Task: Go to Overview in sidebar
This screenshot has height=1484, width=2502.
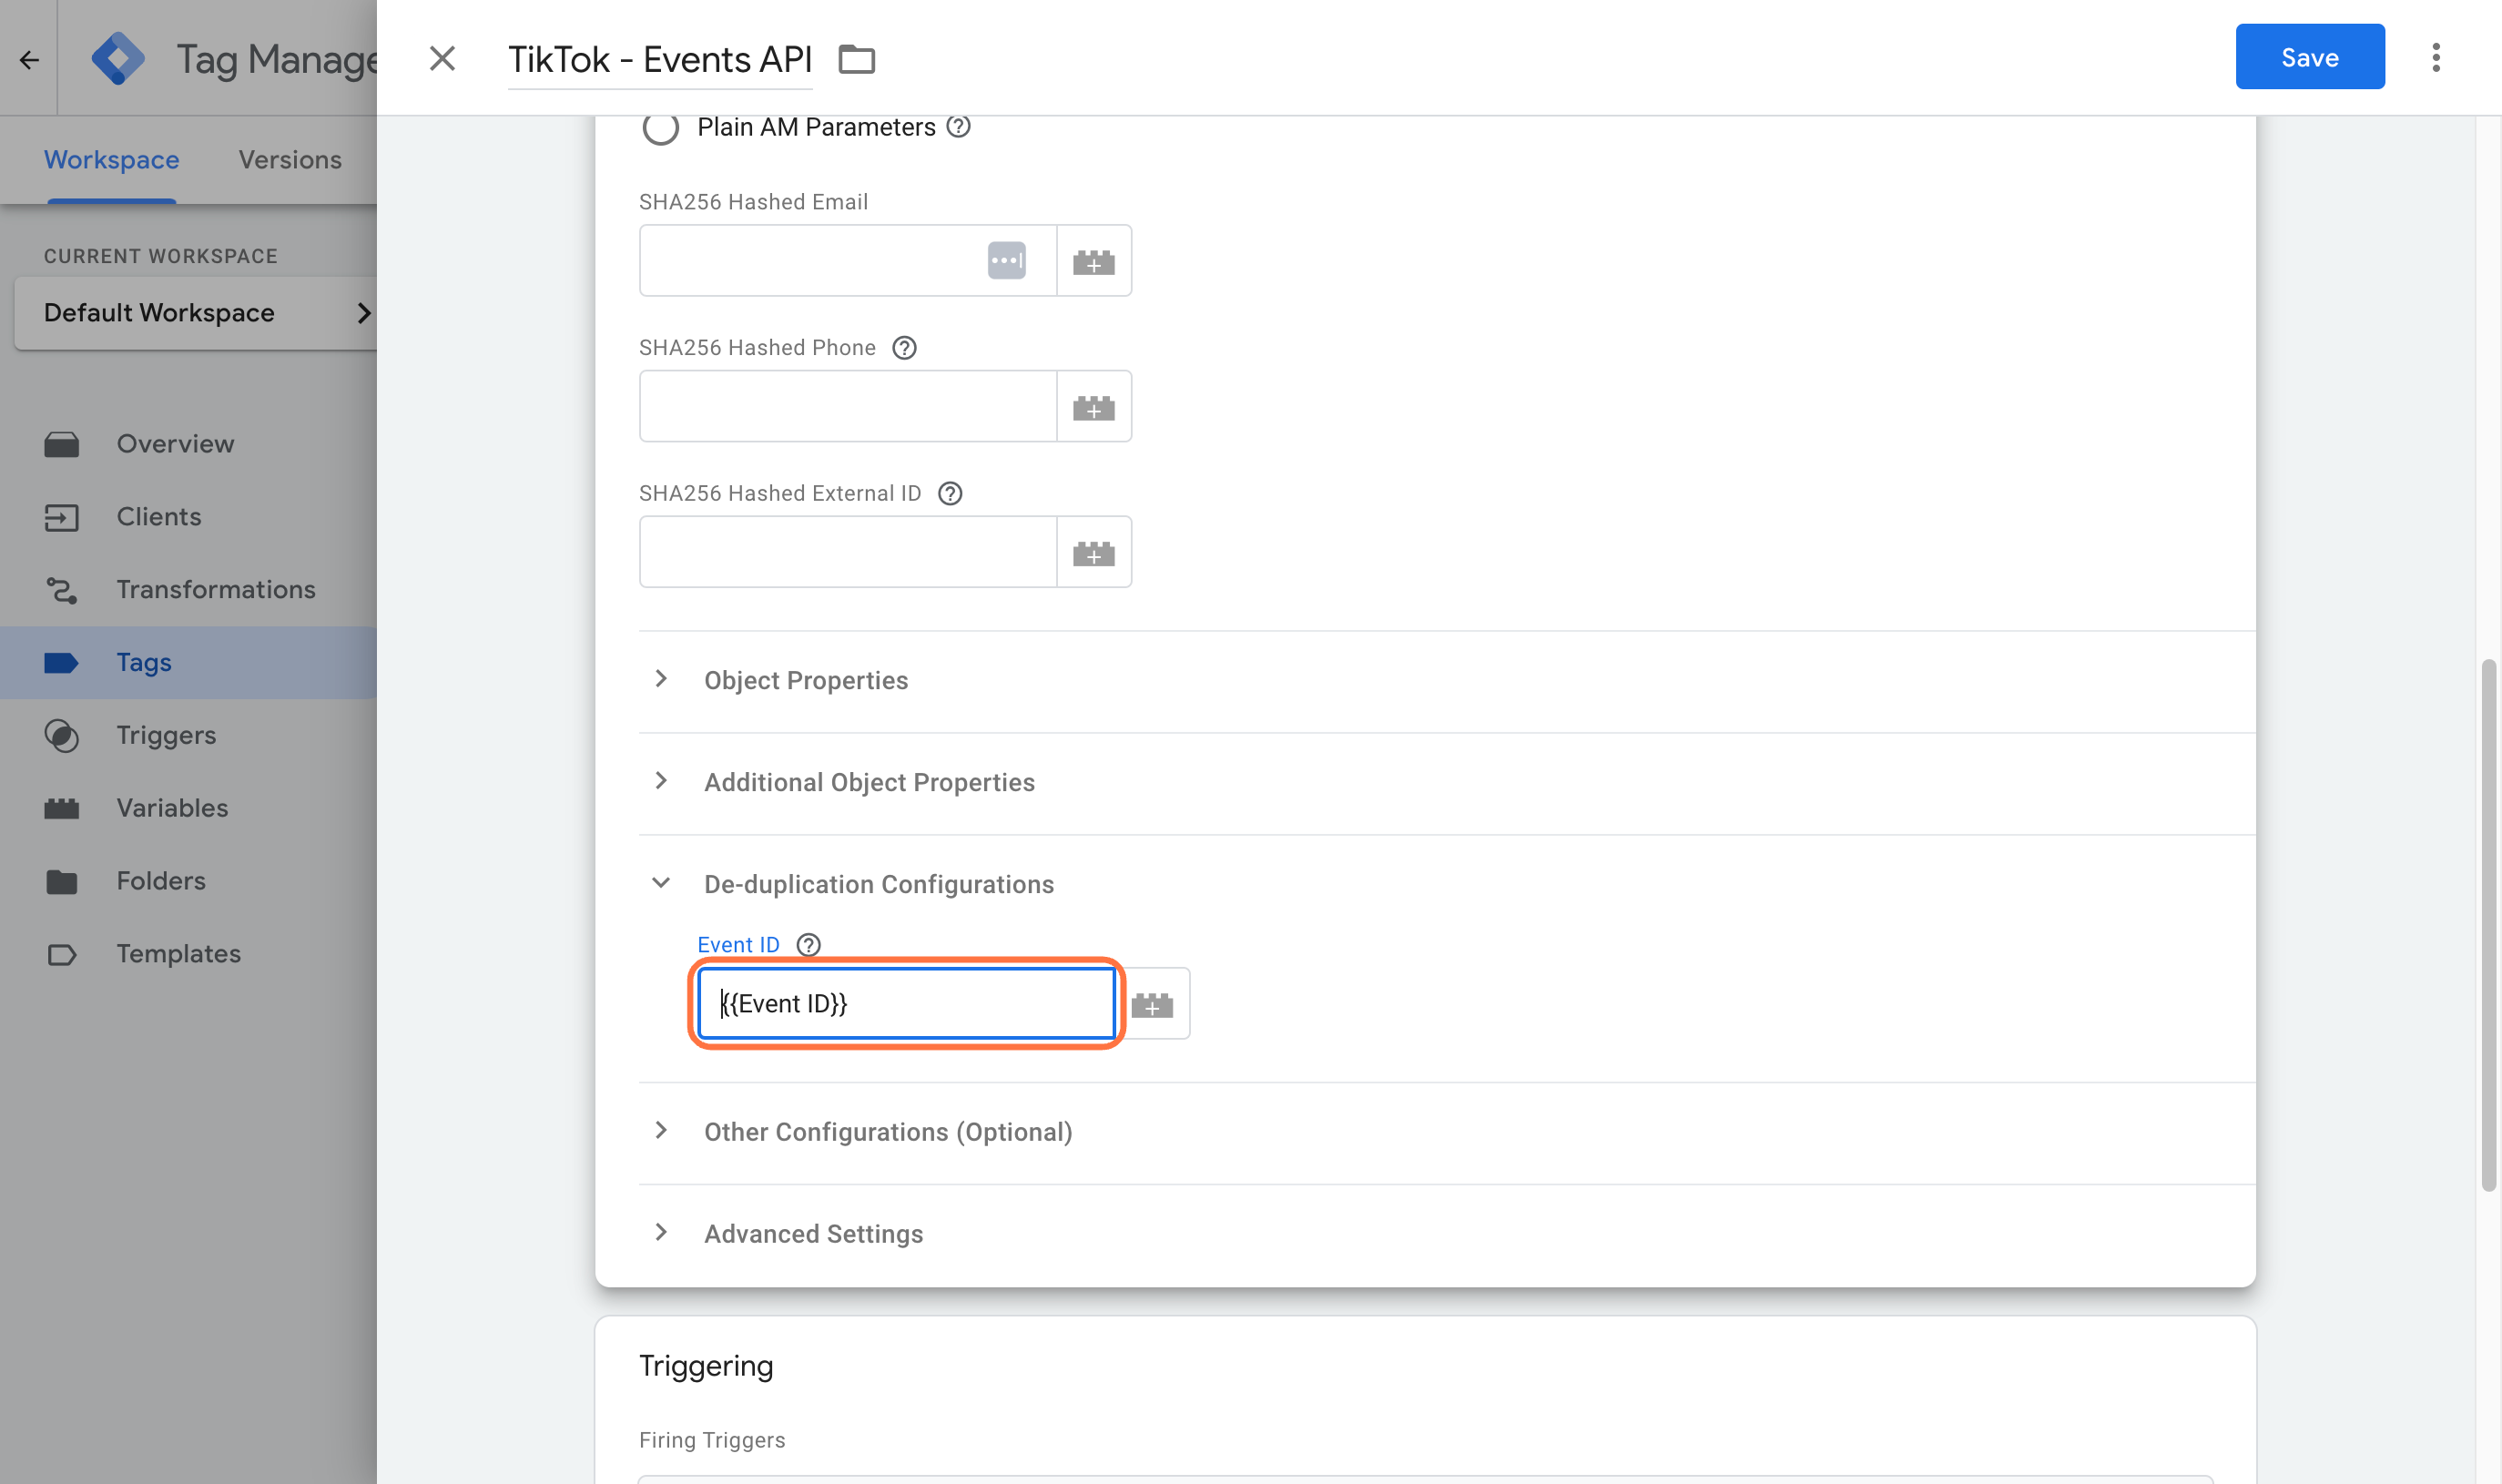Action: pos(188,444)
